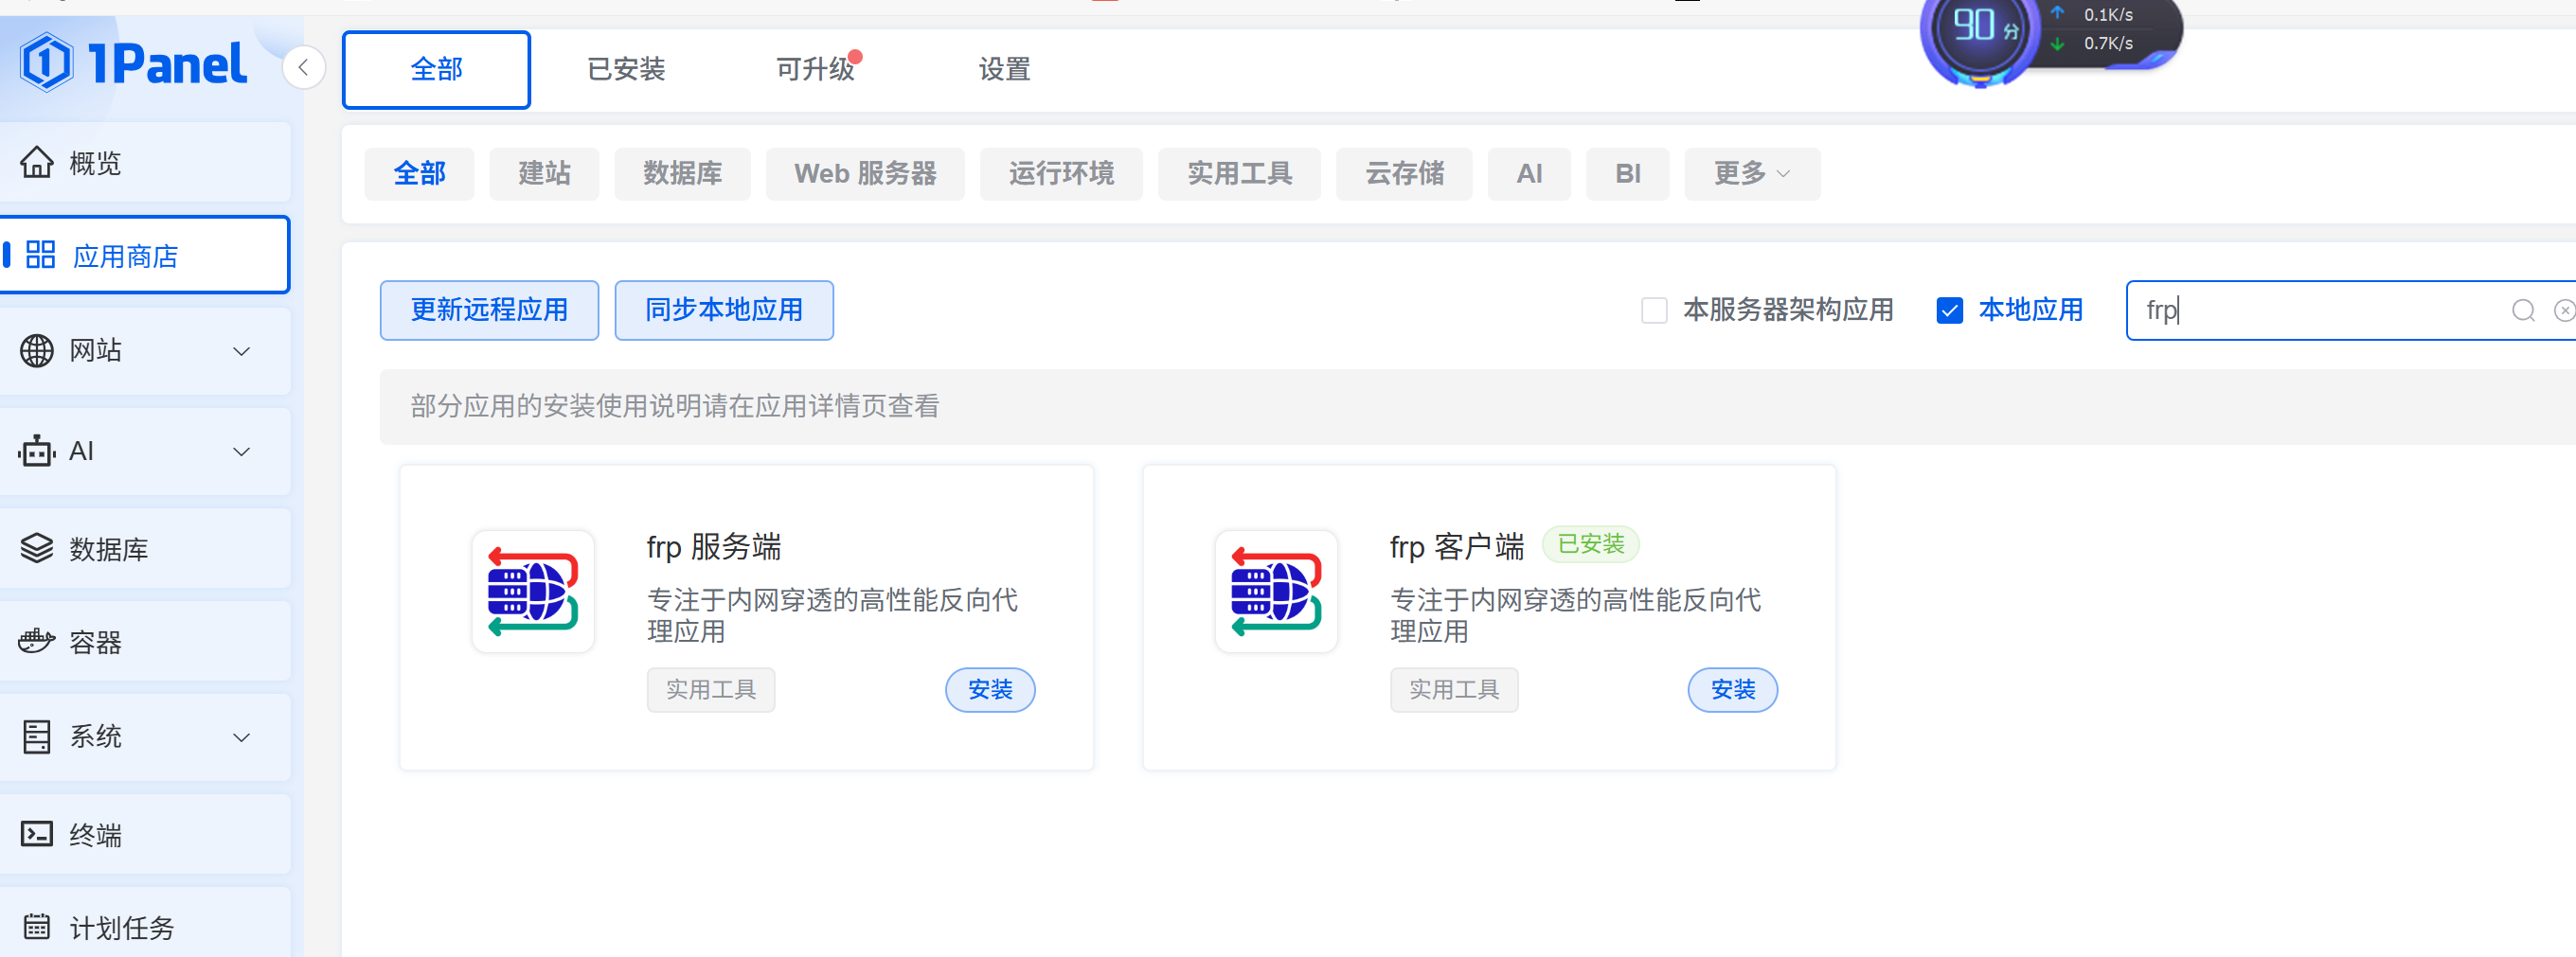Click the 容器 docker whale icon
The width and height of the screenshot is (2576, 957).
coord(37,641)
